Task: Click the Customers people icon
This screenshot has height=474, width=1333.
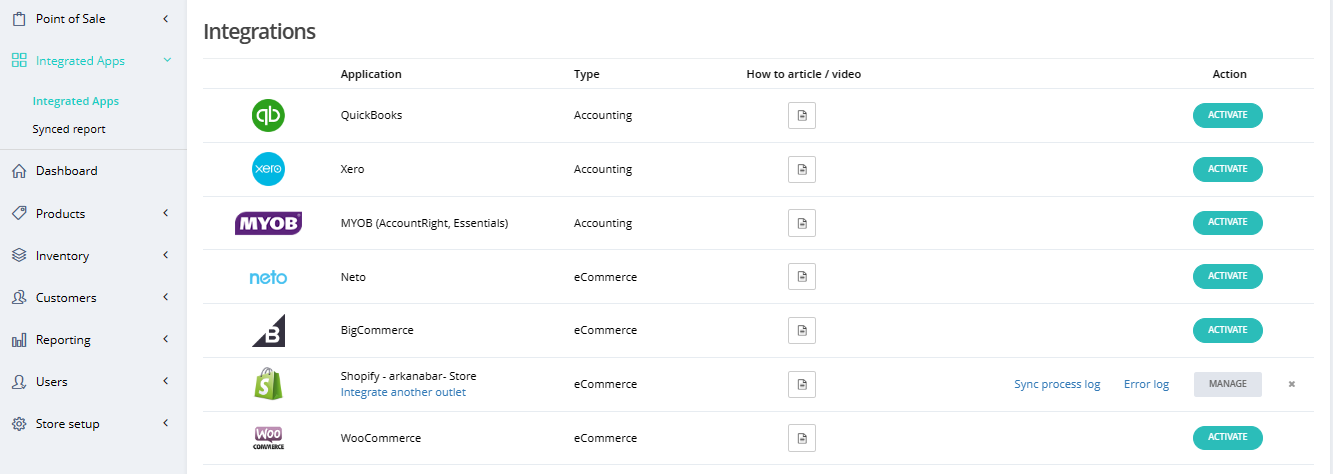Action: point(19,298)
